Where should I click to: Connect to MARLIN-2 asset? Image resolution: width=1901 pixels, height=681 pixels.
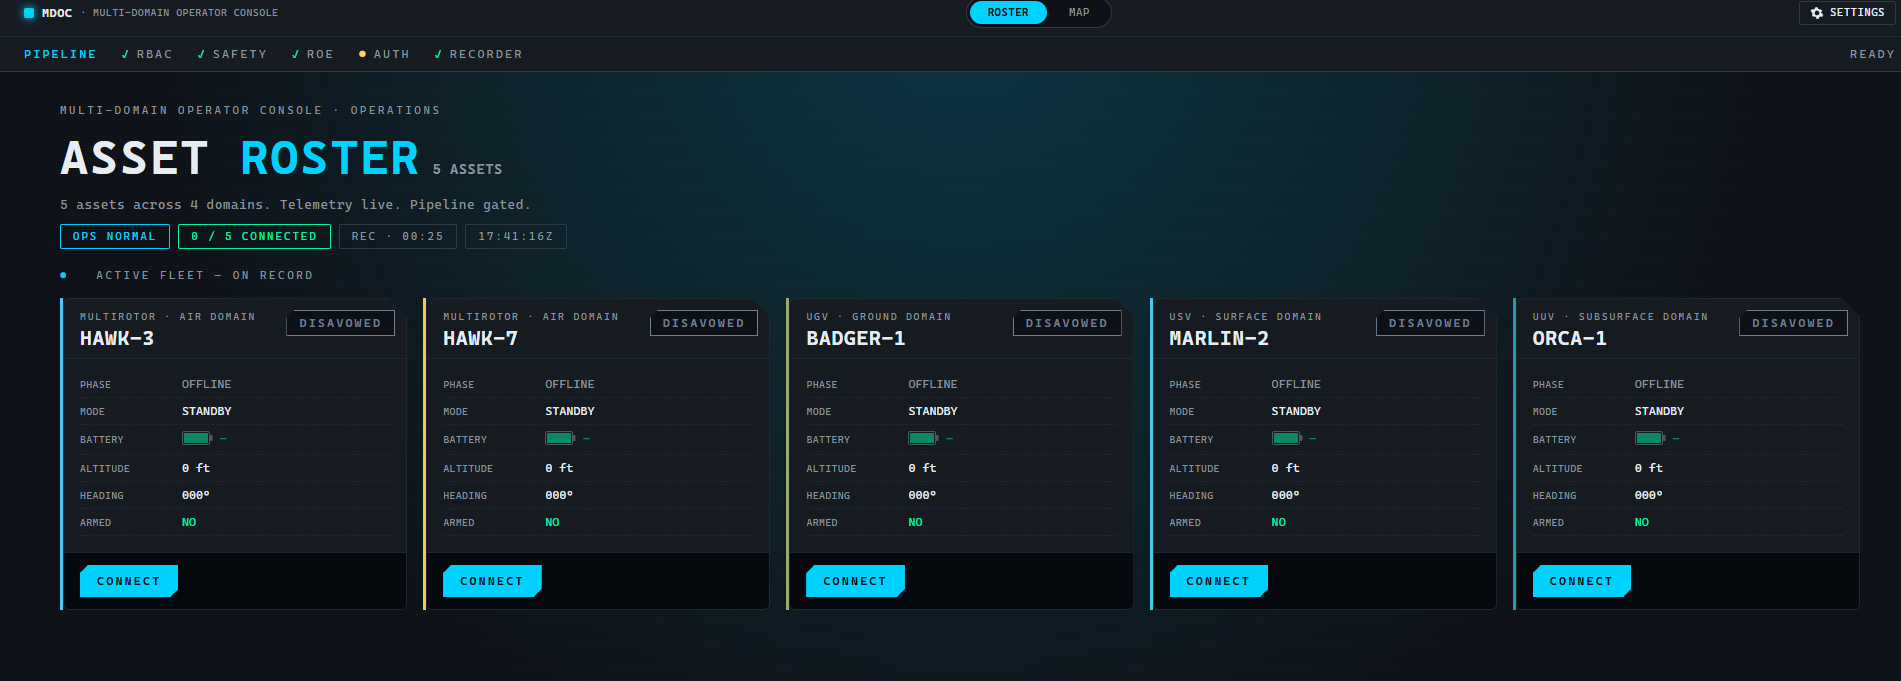coord(1217,581)
